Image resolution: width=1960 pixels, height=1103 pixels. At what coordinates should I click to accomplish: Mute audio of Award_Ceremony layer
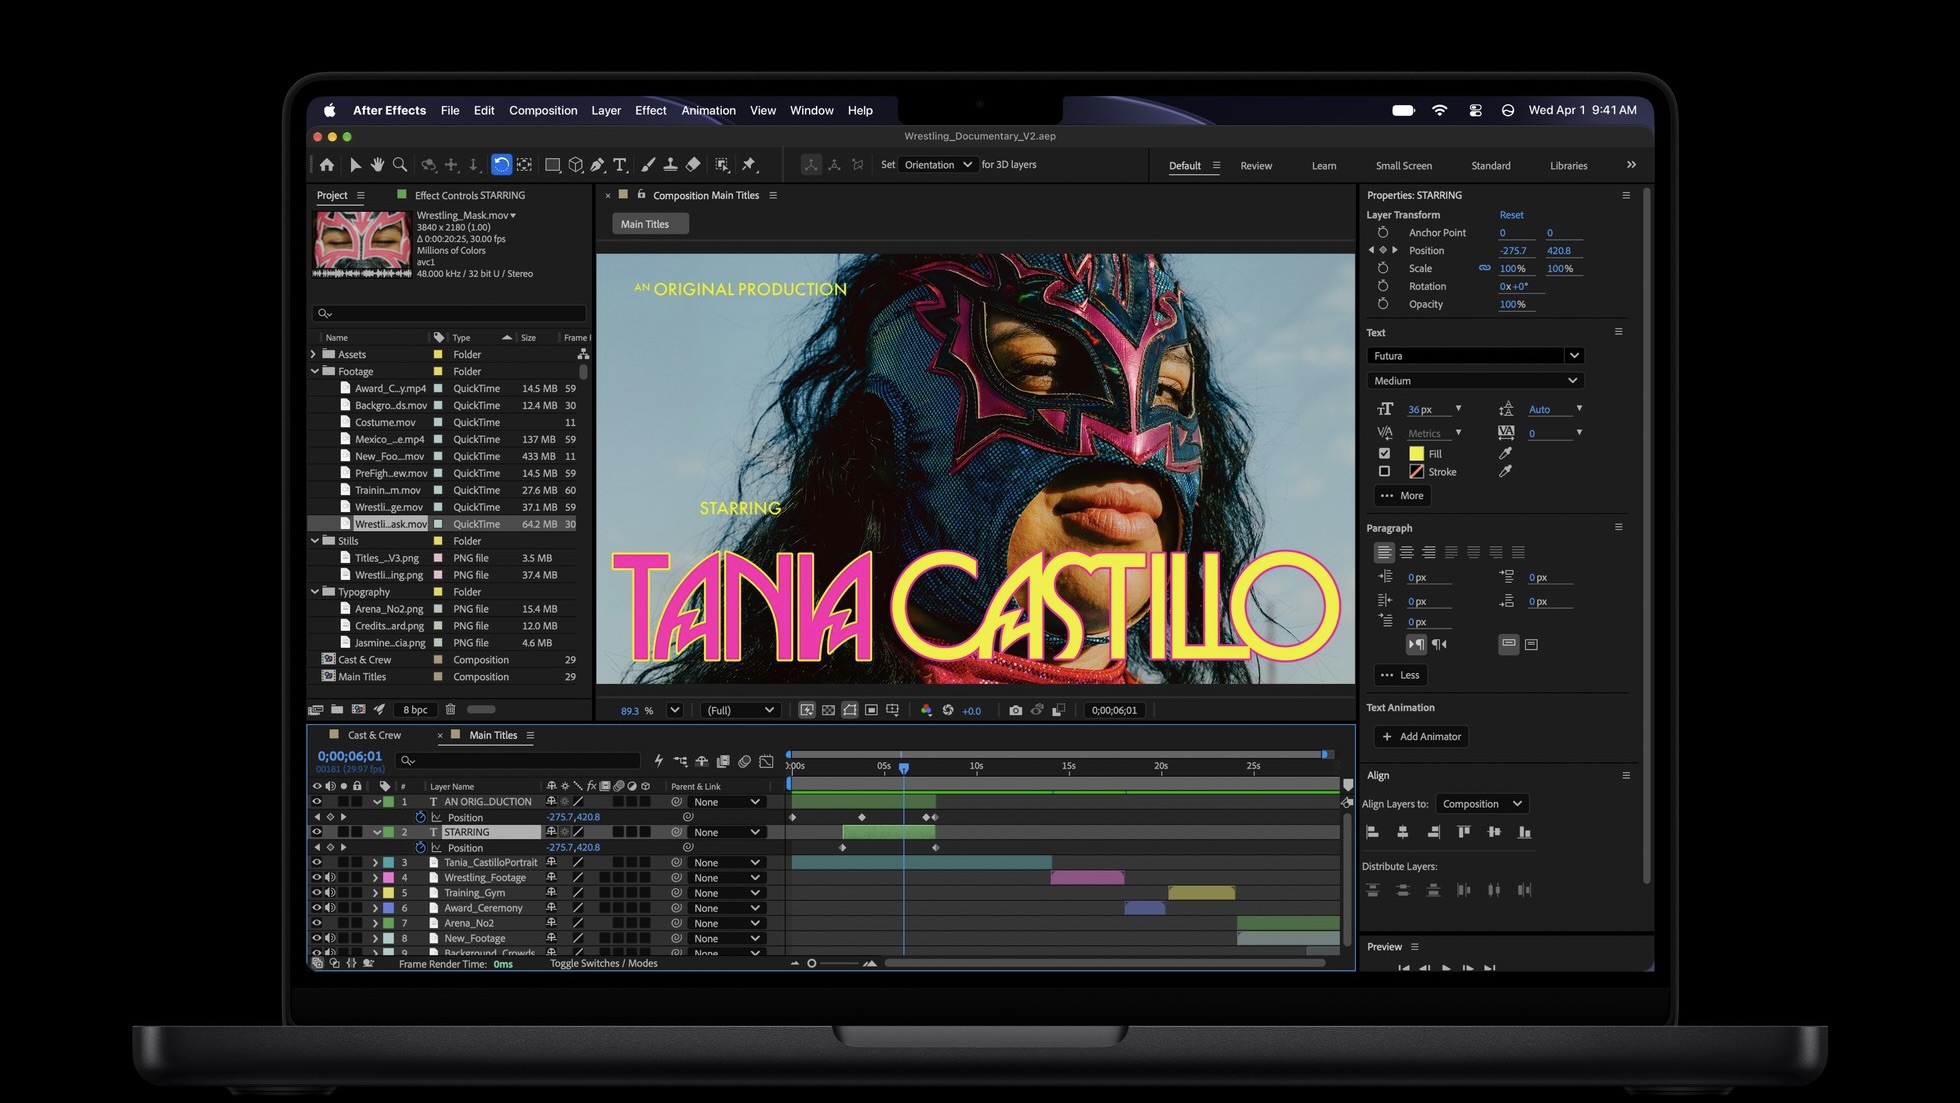pos(330,908)
